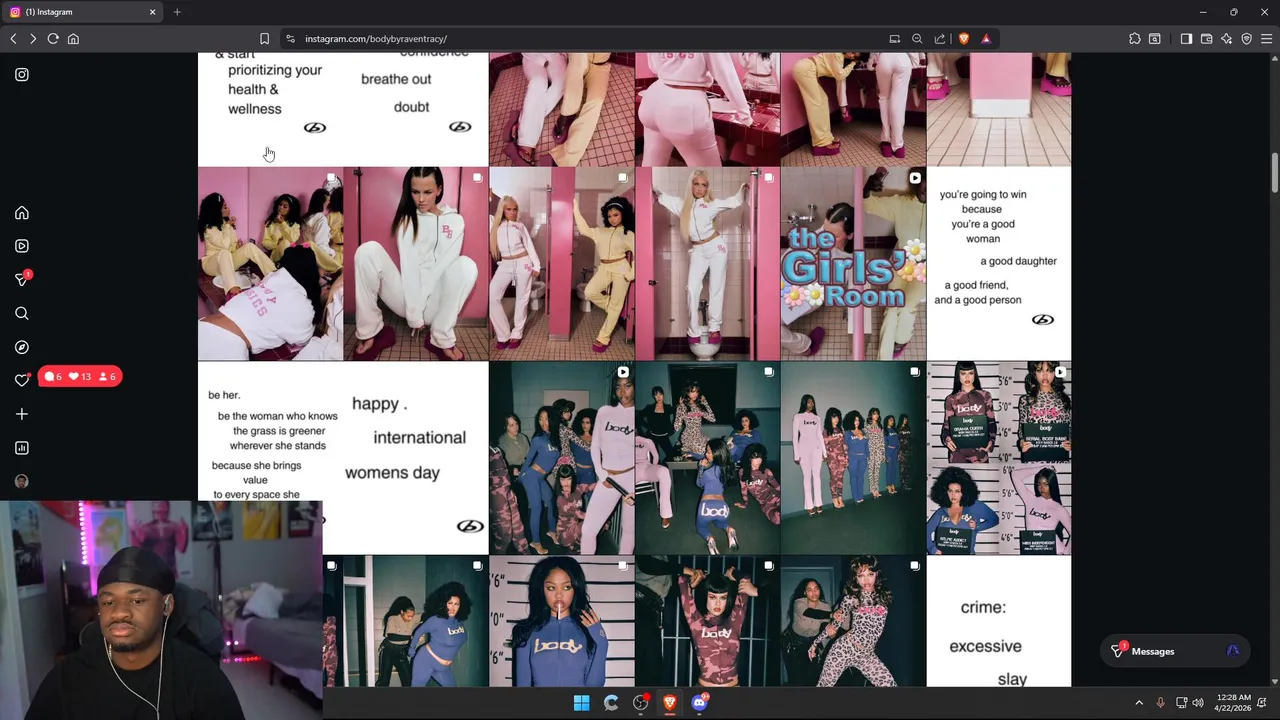The height and width of the screenshot is (720, 1280).
Task: Open the Windows Start menu
Action: coord(581,703)
